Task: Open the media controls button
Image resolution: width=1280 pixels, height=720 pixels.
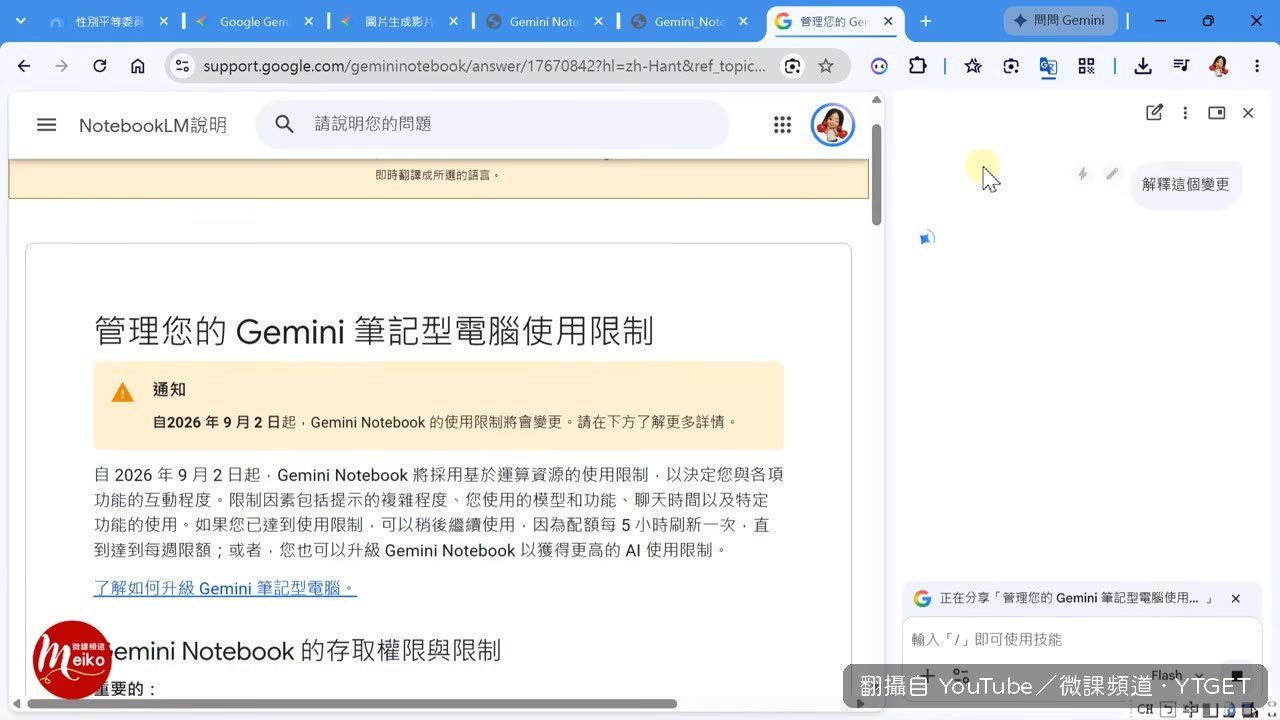Action: click(1181, 66)
